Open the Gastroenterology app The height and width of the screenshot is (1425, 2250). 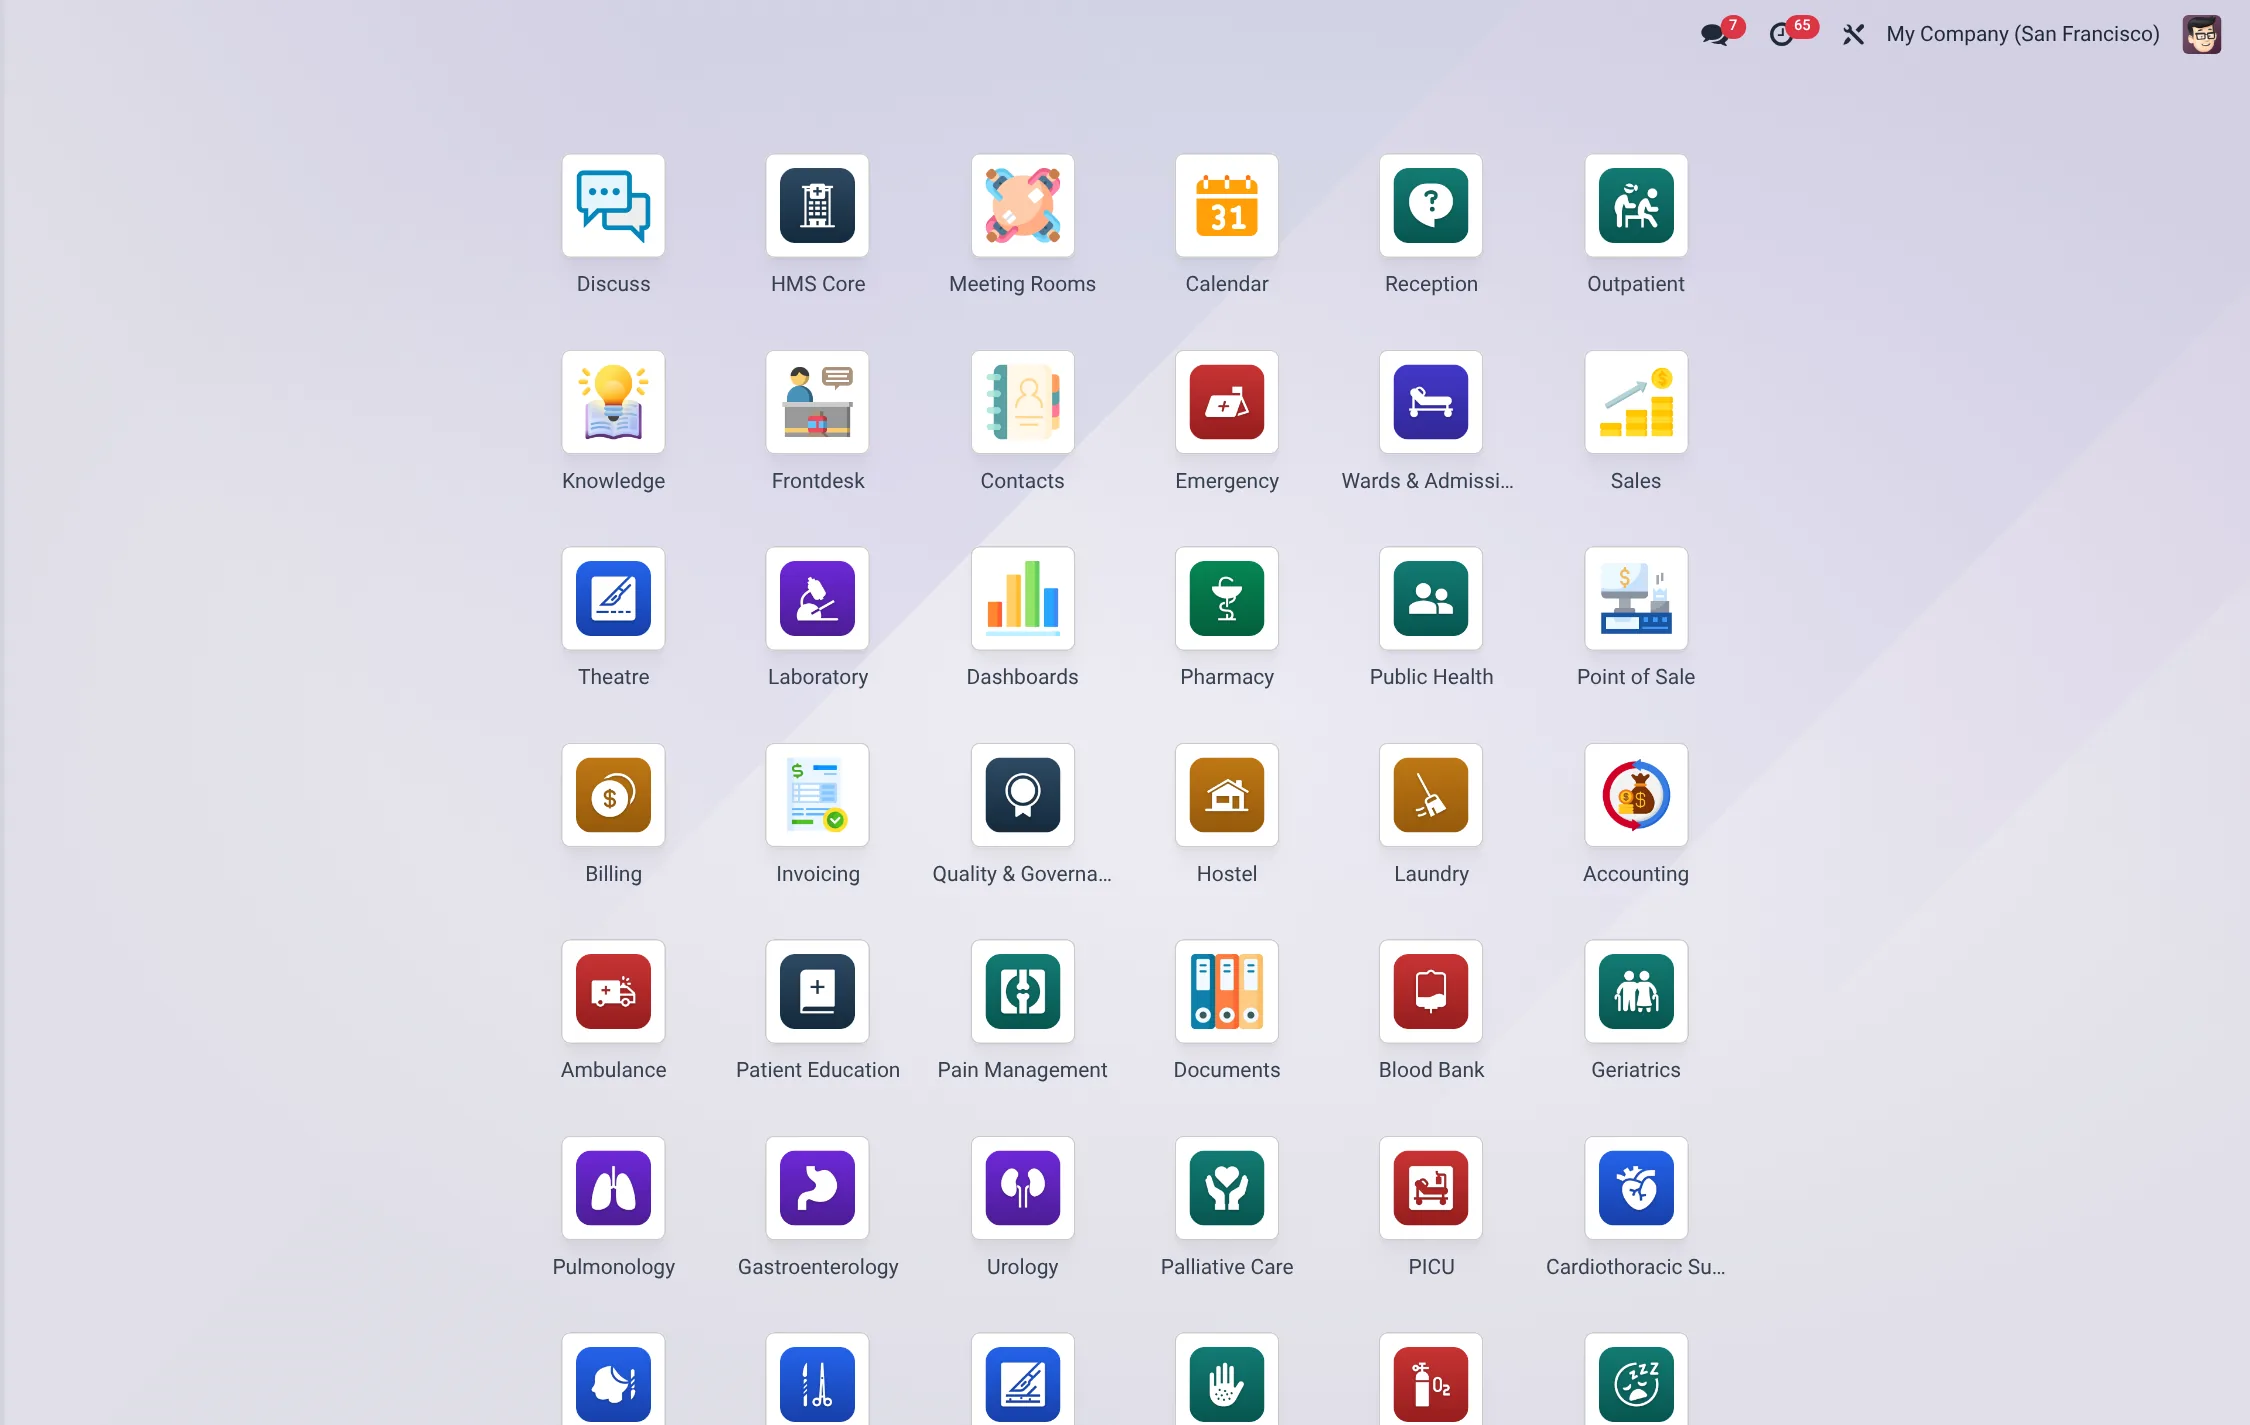click(x=818, y=1188)
